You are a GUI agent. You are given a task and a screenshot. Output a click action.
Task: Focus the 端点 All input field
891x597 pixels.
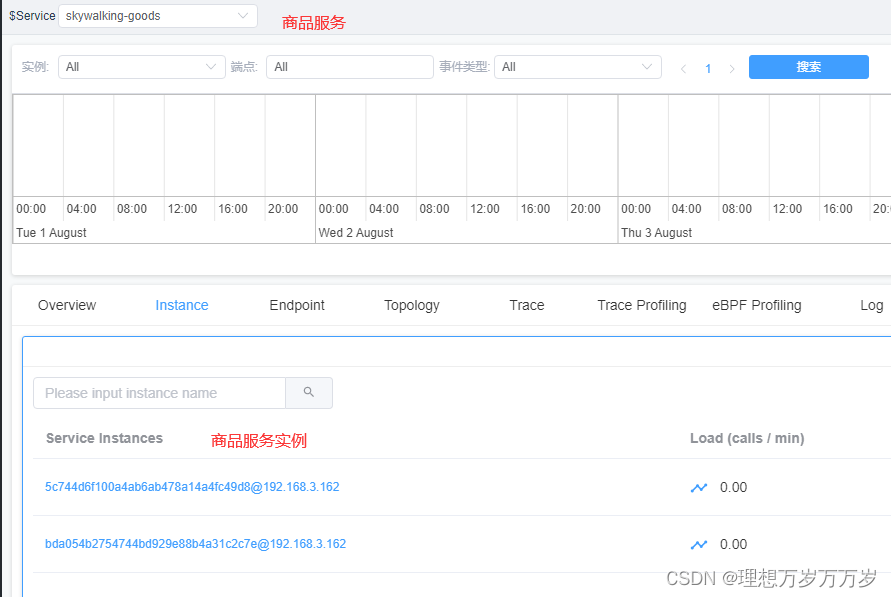point(349,67)
